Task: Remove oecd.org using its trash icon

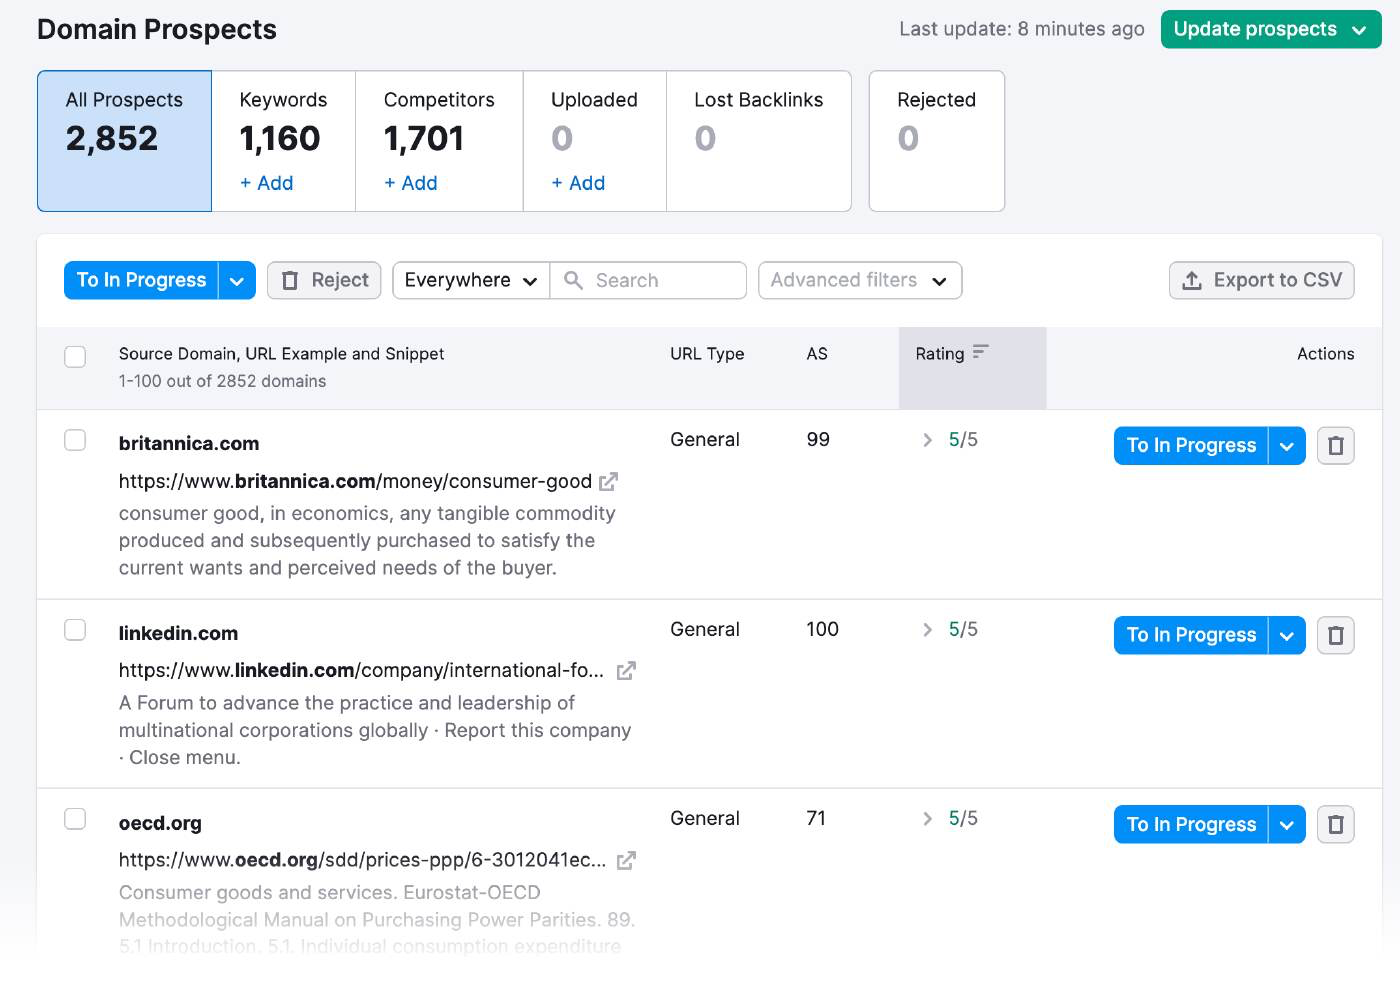Action: coord(1335,824)
